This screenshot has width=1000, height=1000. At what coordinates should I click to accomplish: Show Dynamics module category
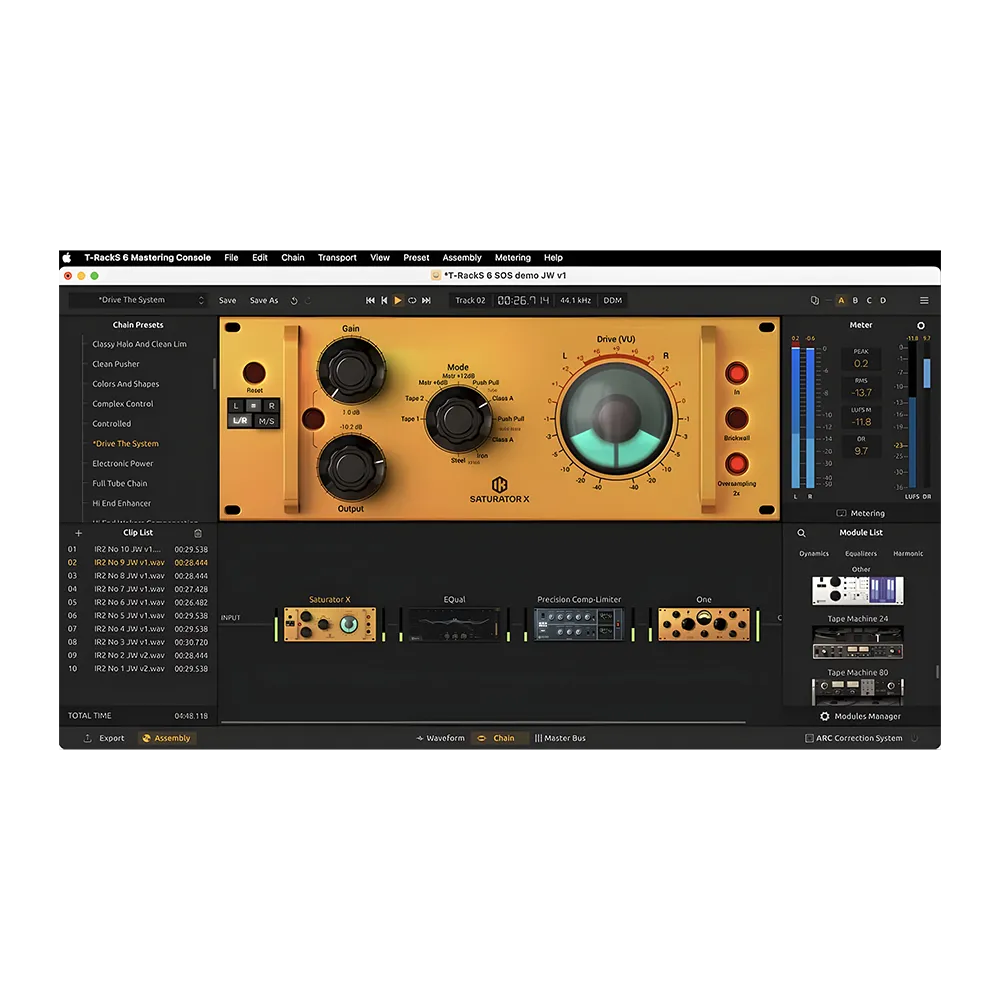coord(814,554)
